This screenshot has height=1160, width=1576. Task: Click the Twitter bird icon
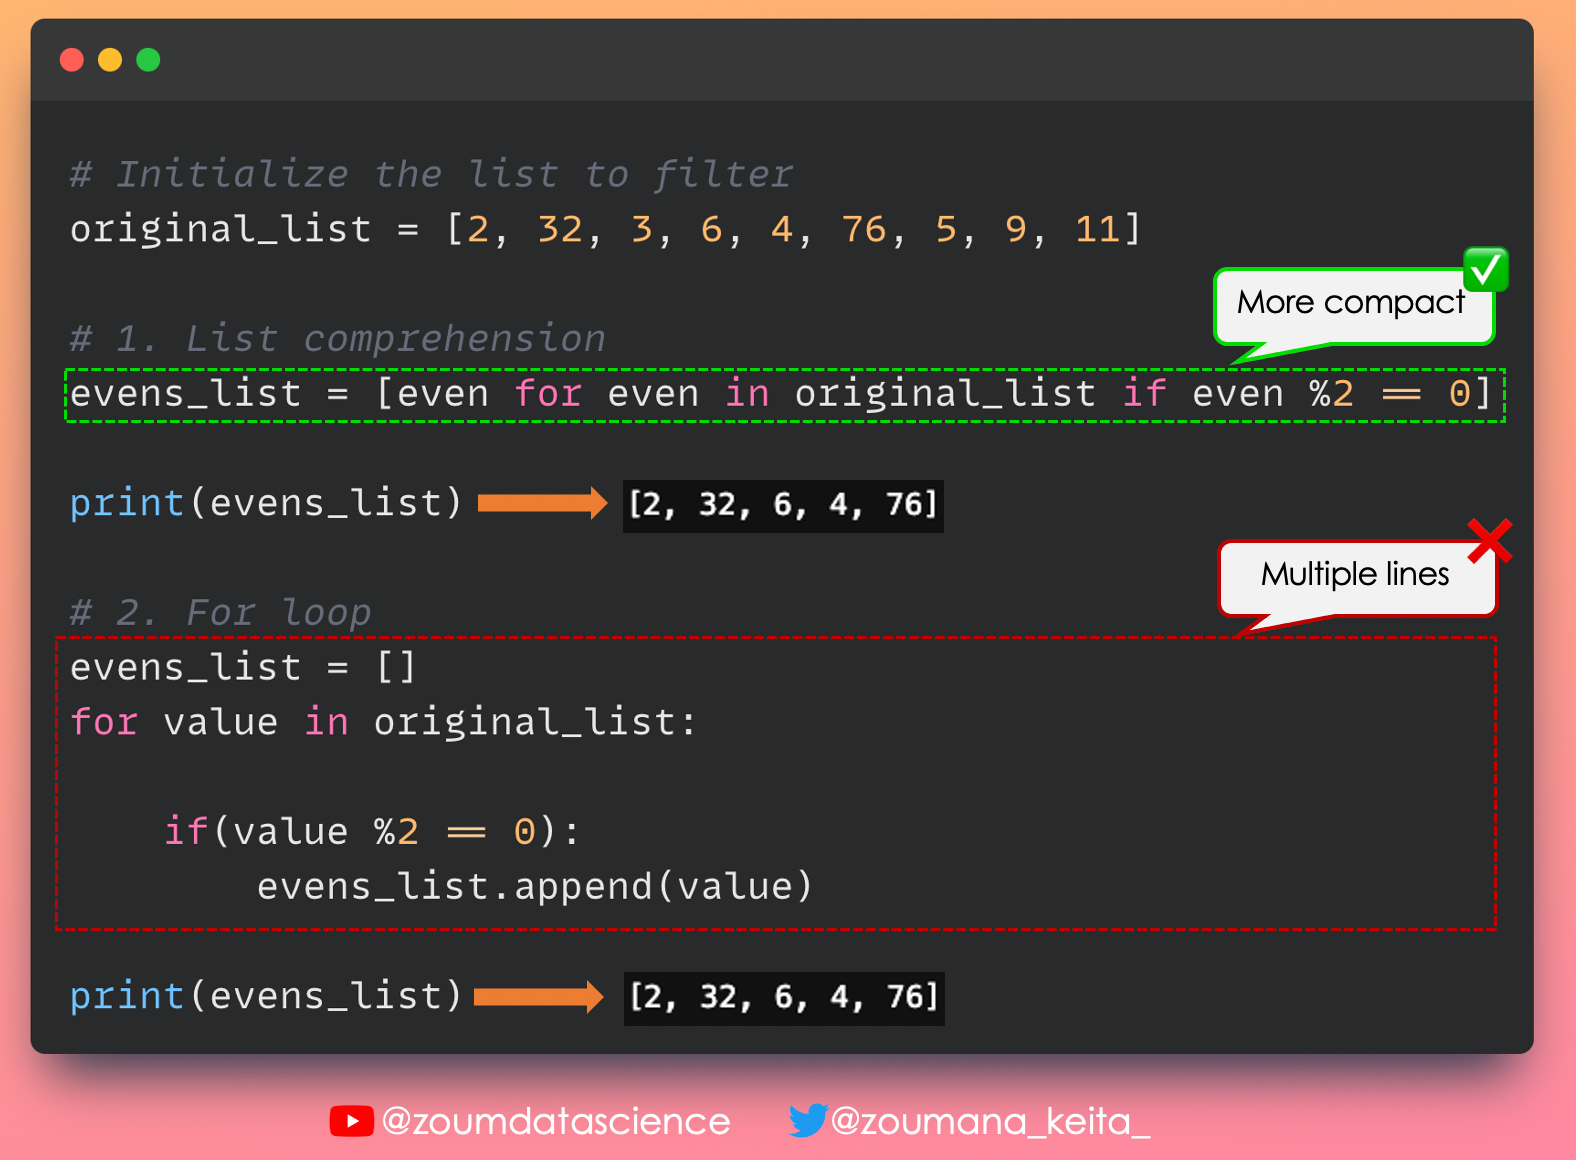pyautogui.click(x=808, y=1120)
